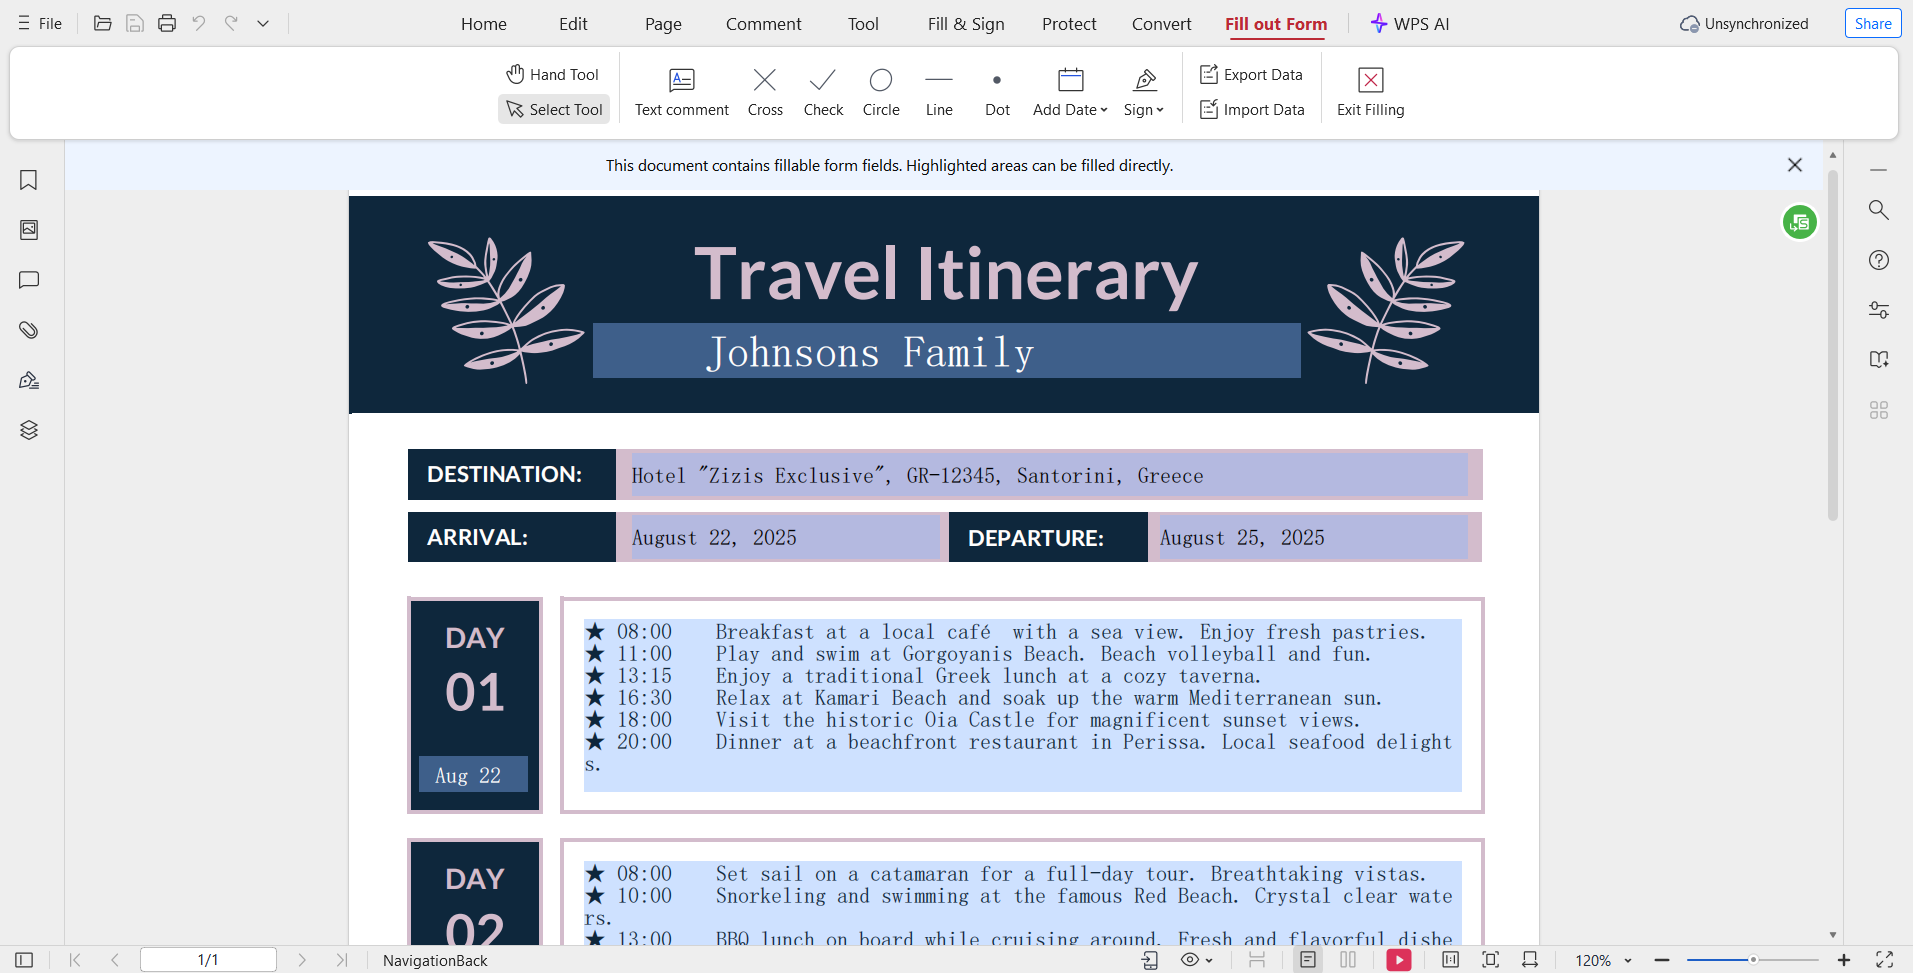Click the Redo arrow icon
The width and height of the screenshot is (1913, 973).
coord(231,23)
